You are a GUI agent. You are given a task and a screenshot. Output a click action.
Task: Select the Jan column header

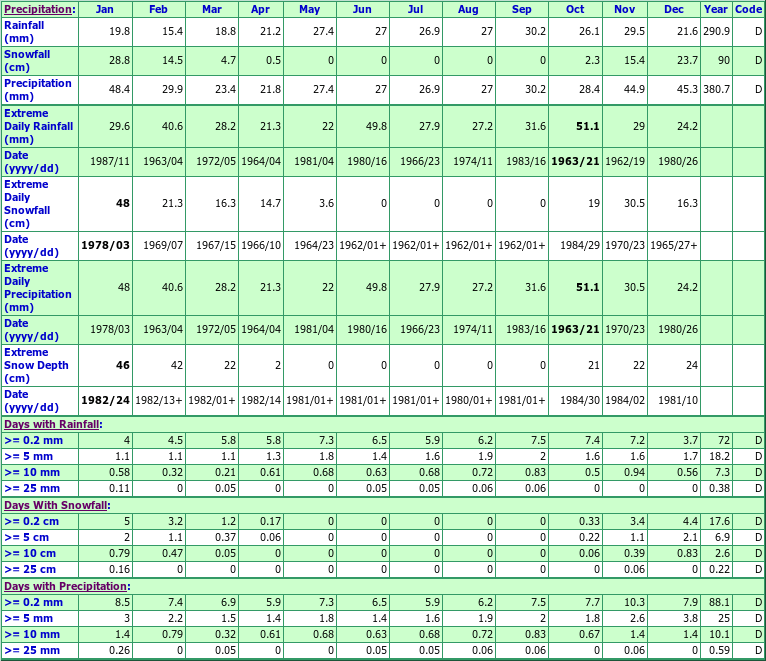pyautogui.click(x=106, y=9)
